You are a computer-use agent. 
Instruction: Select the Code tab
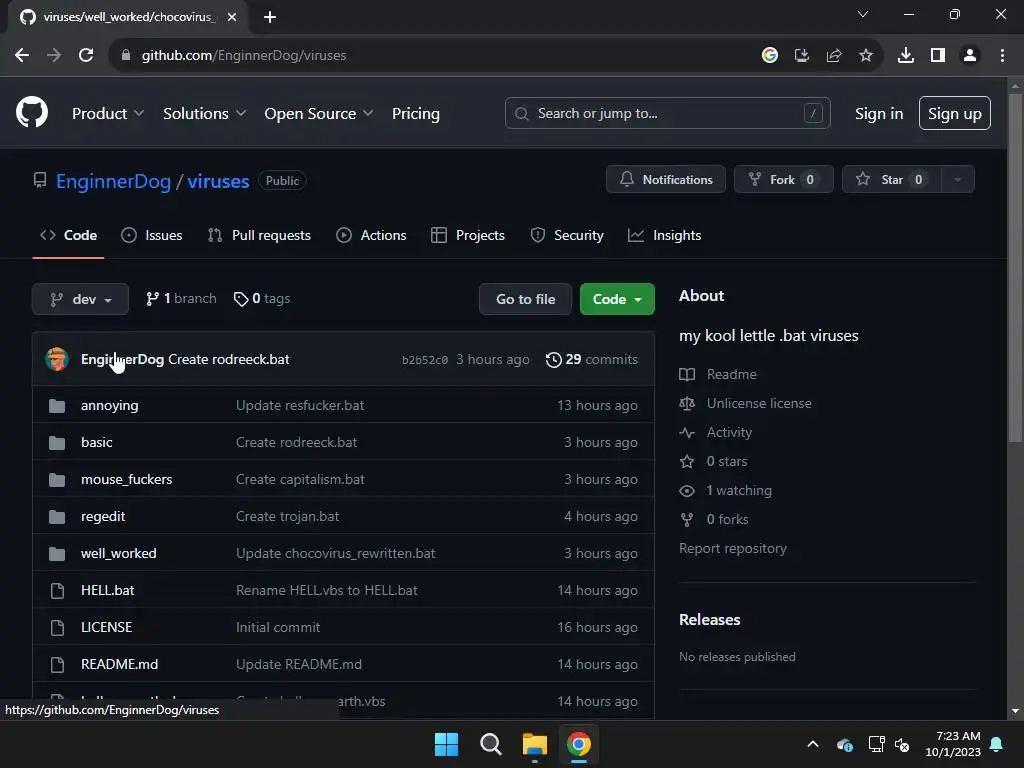click(x=69, y=235)
